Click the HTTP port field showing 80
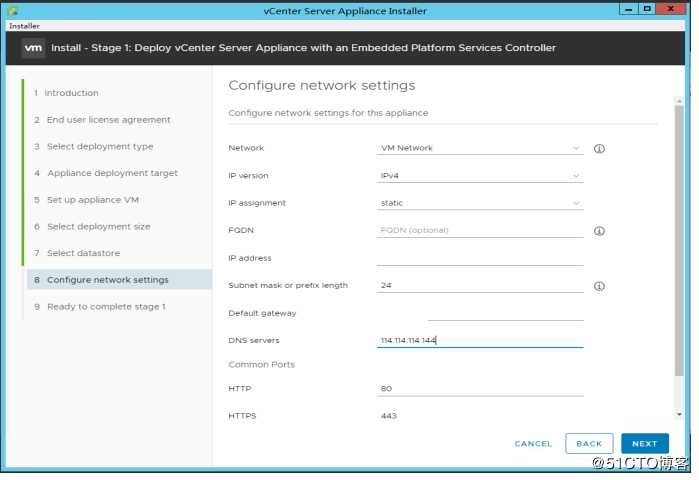Viewport: 699px width, 480px height. tap(480, 389)
